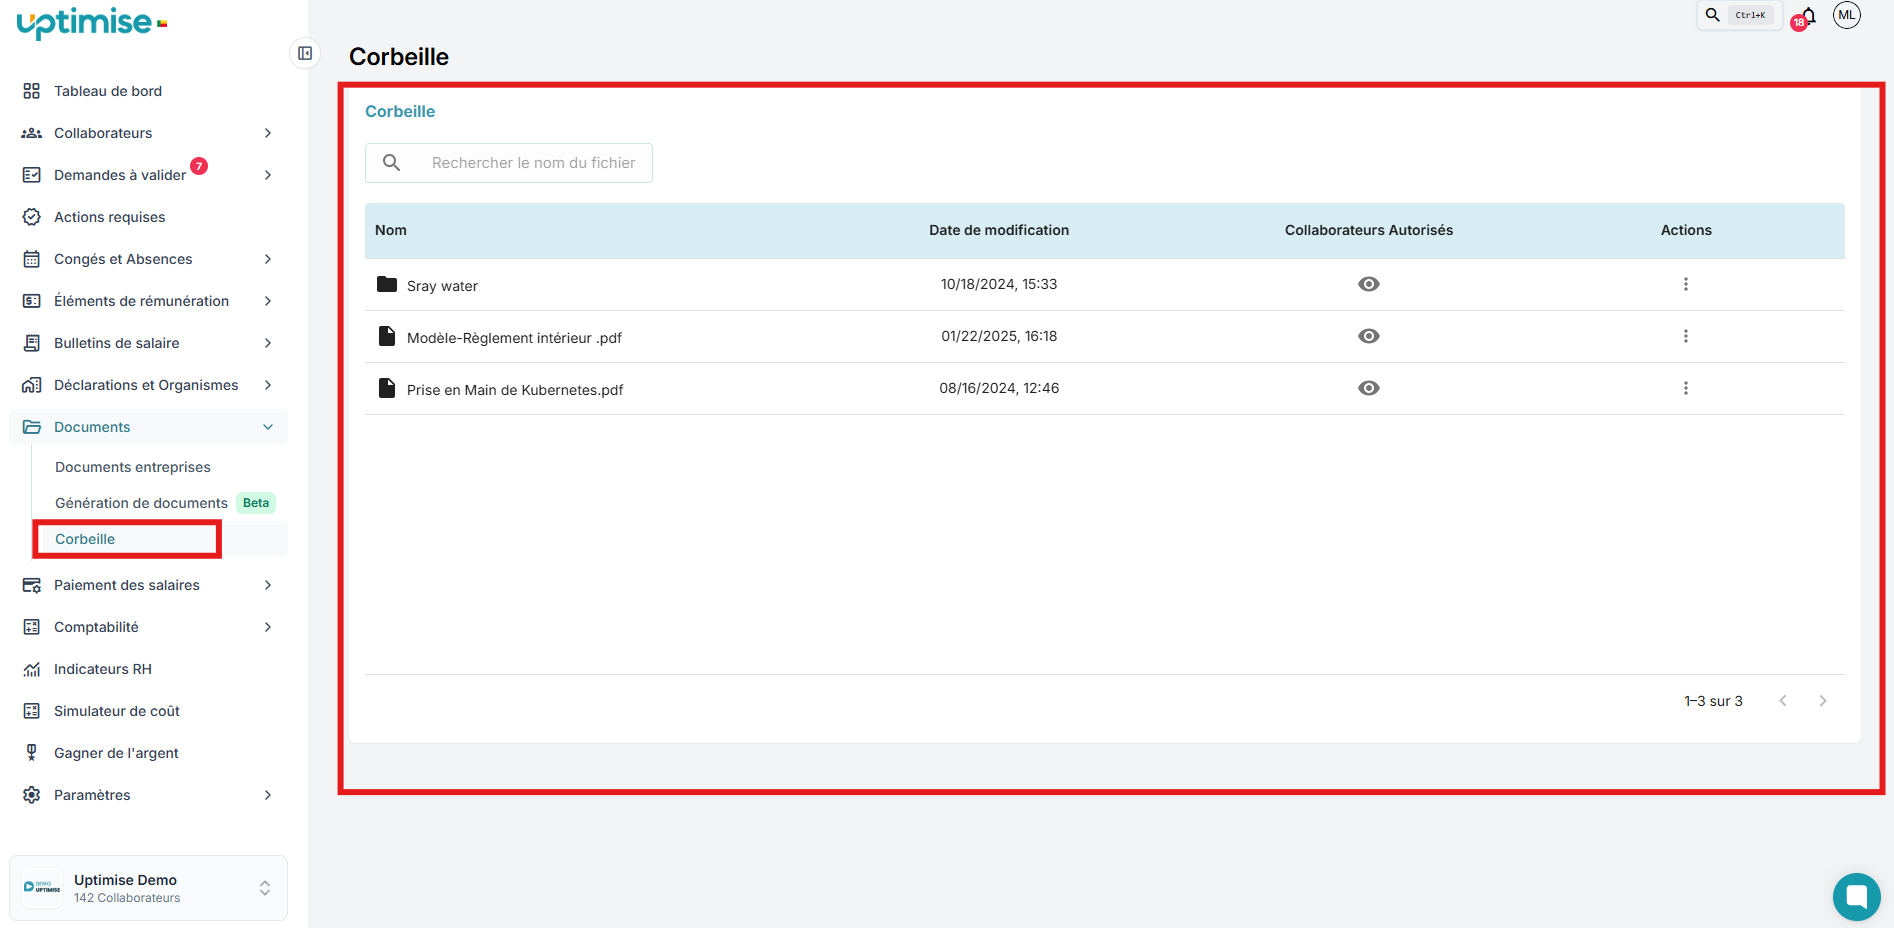Screen dimensions: 1894x928
Task: Expand the Collaborateurs menu chevron
Action: [x=268, y=133]
